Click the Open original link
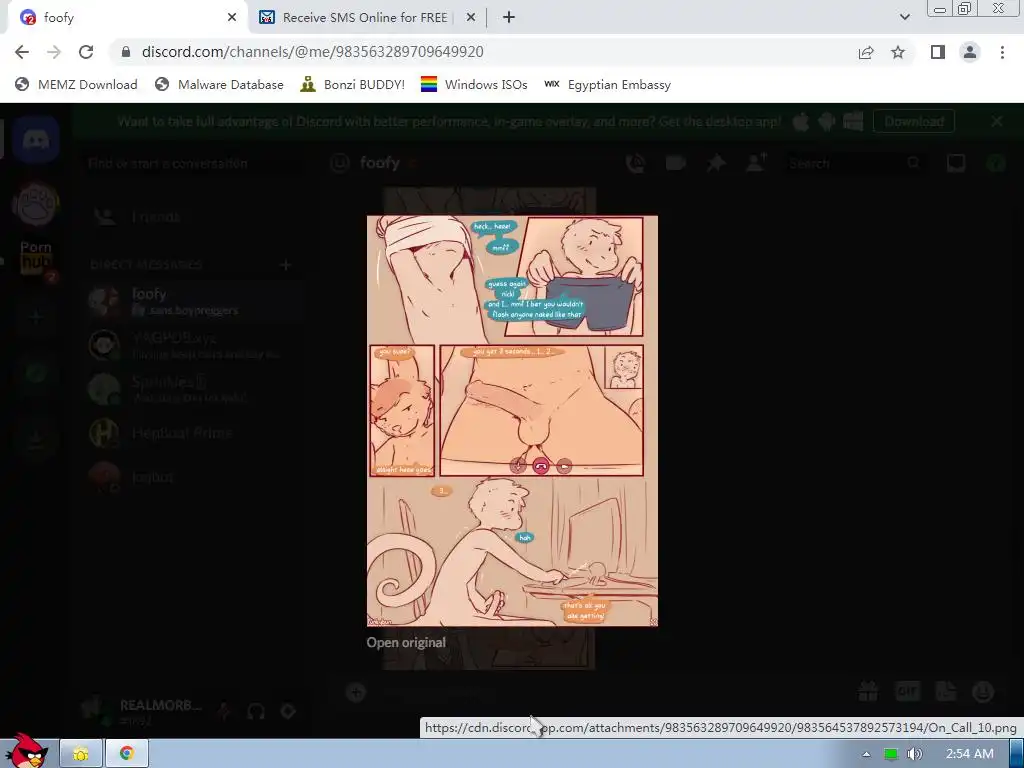The height and width of the screenshot is (768, 1024). (x=406, y=643)
